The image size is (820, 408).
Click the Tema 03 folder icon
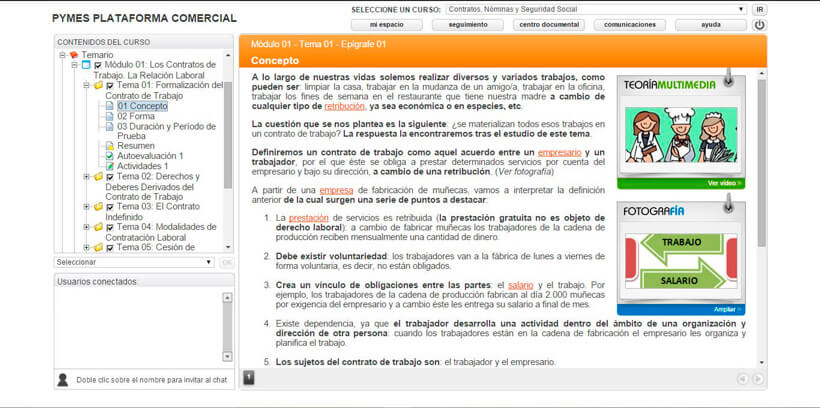point(98,207)
